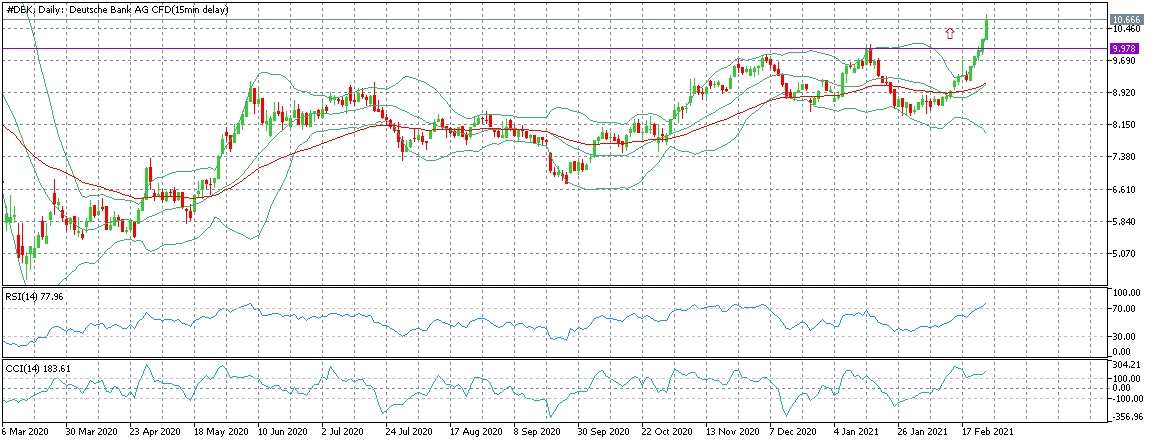The height and width of the screenshot is (443, 1155).
Task: Select the 10.666 current price tag
Action: [1126, 19]
